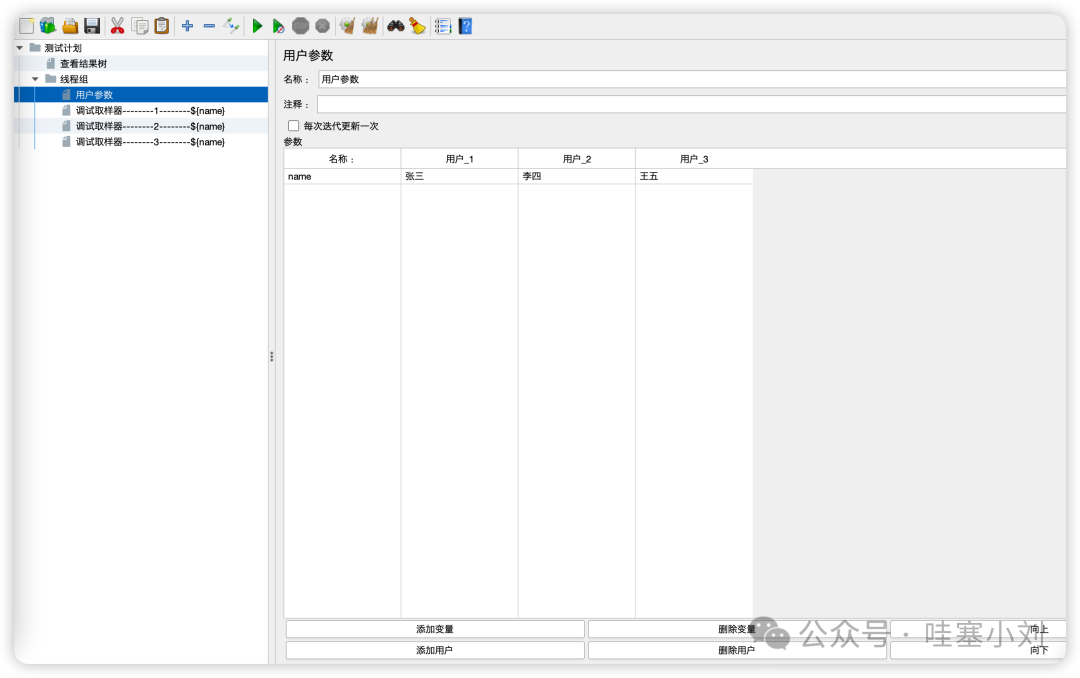Click the 用户_2 column header

577,159
